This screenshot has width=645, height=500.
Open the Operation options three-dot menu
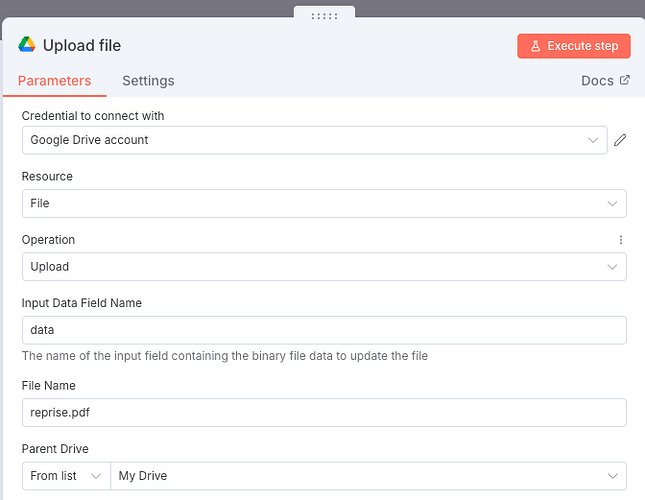coord(620,240)
